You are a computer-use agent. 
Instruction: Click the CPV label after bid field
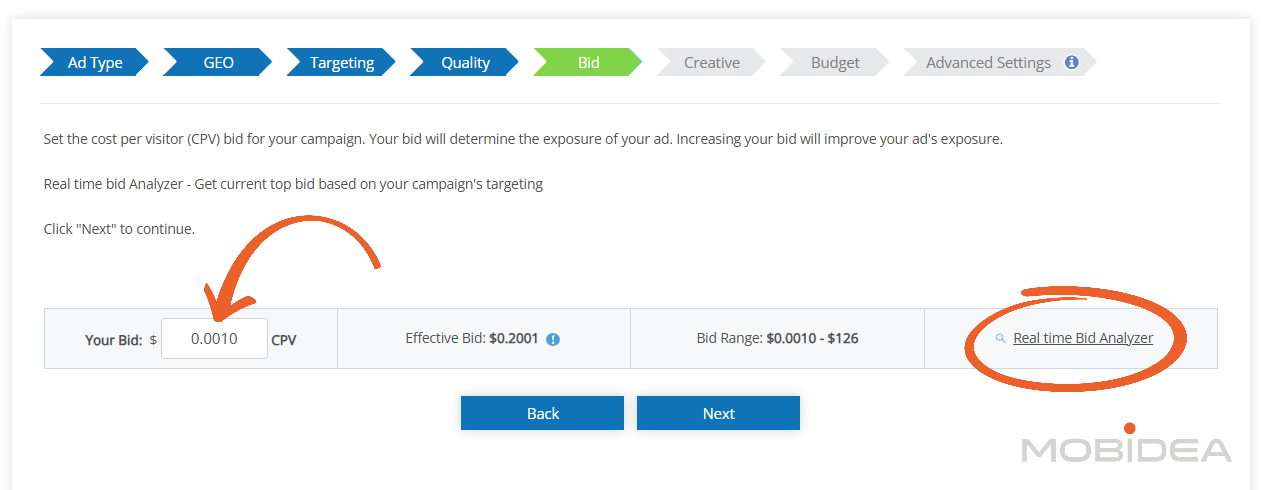(284, 340)
